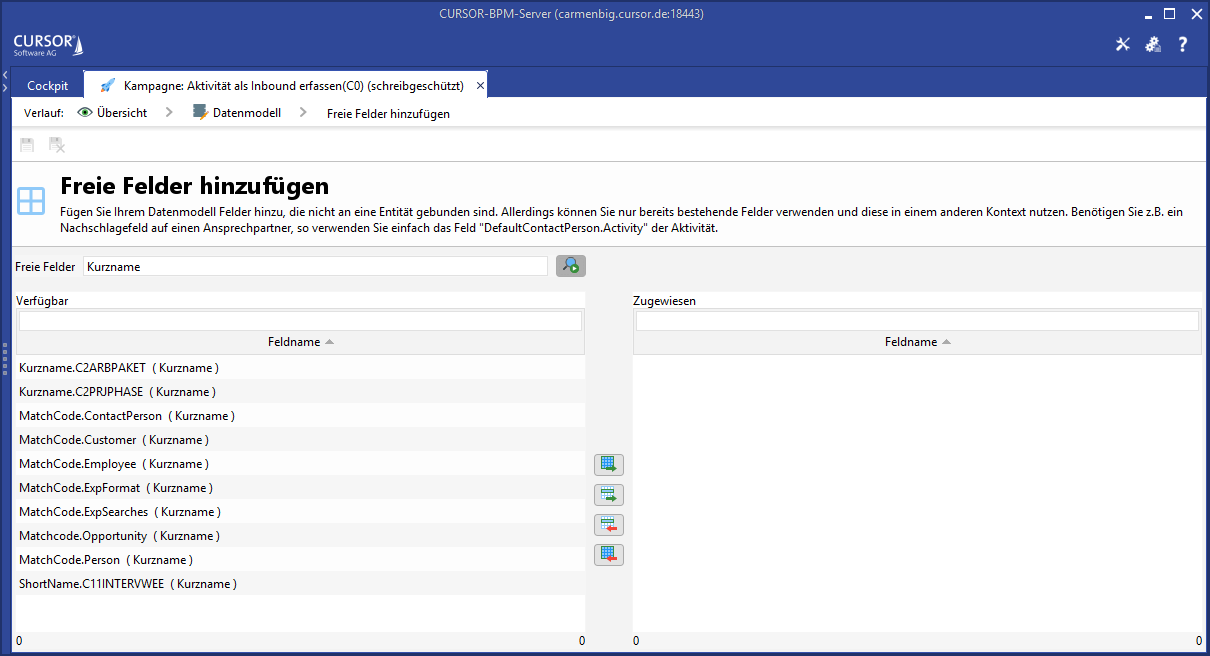This screenshot has height=656, width=1210.
Task: Switch to the Cockpit tab
Action: (x=48, y=86)
